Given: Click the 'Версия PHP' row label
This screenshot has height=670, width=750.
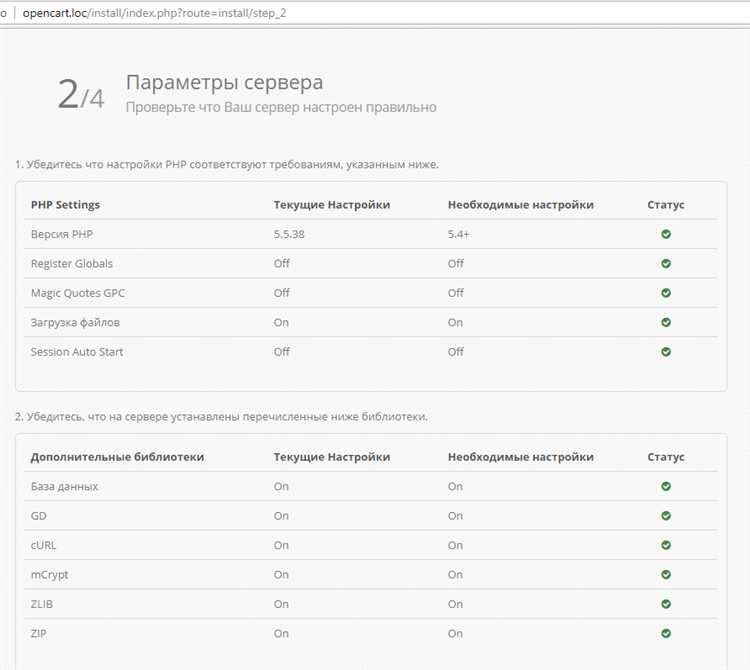Looking at the screenshot, I should [x=62, y=234].
